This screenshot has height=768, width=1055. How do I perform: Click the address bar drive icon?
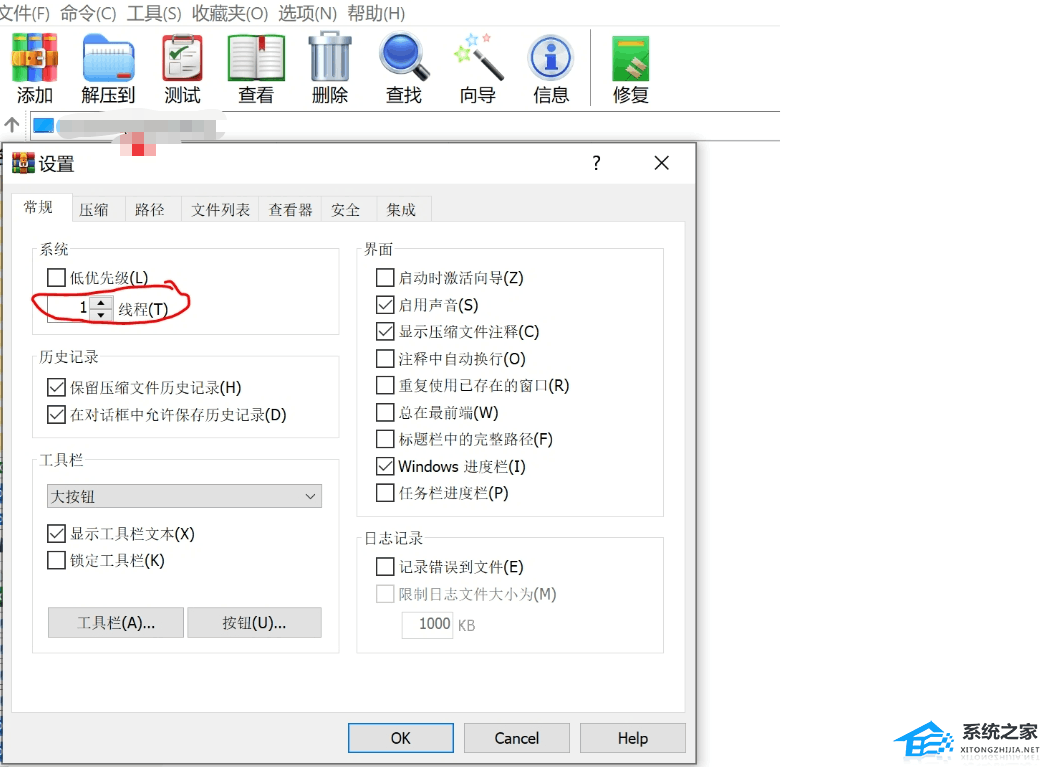pos(43,125)
